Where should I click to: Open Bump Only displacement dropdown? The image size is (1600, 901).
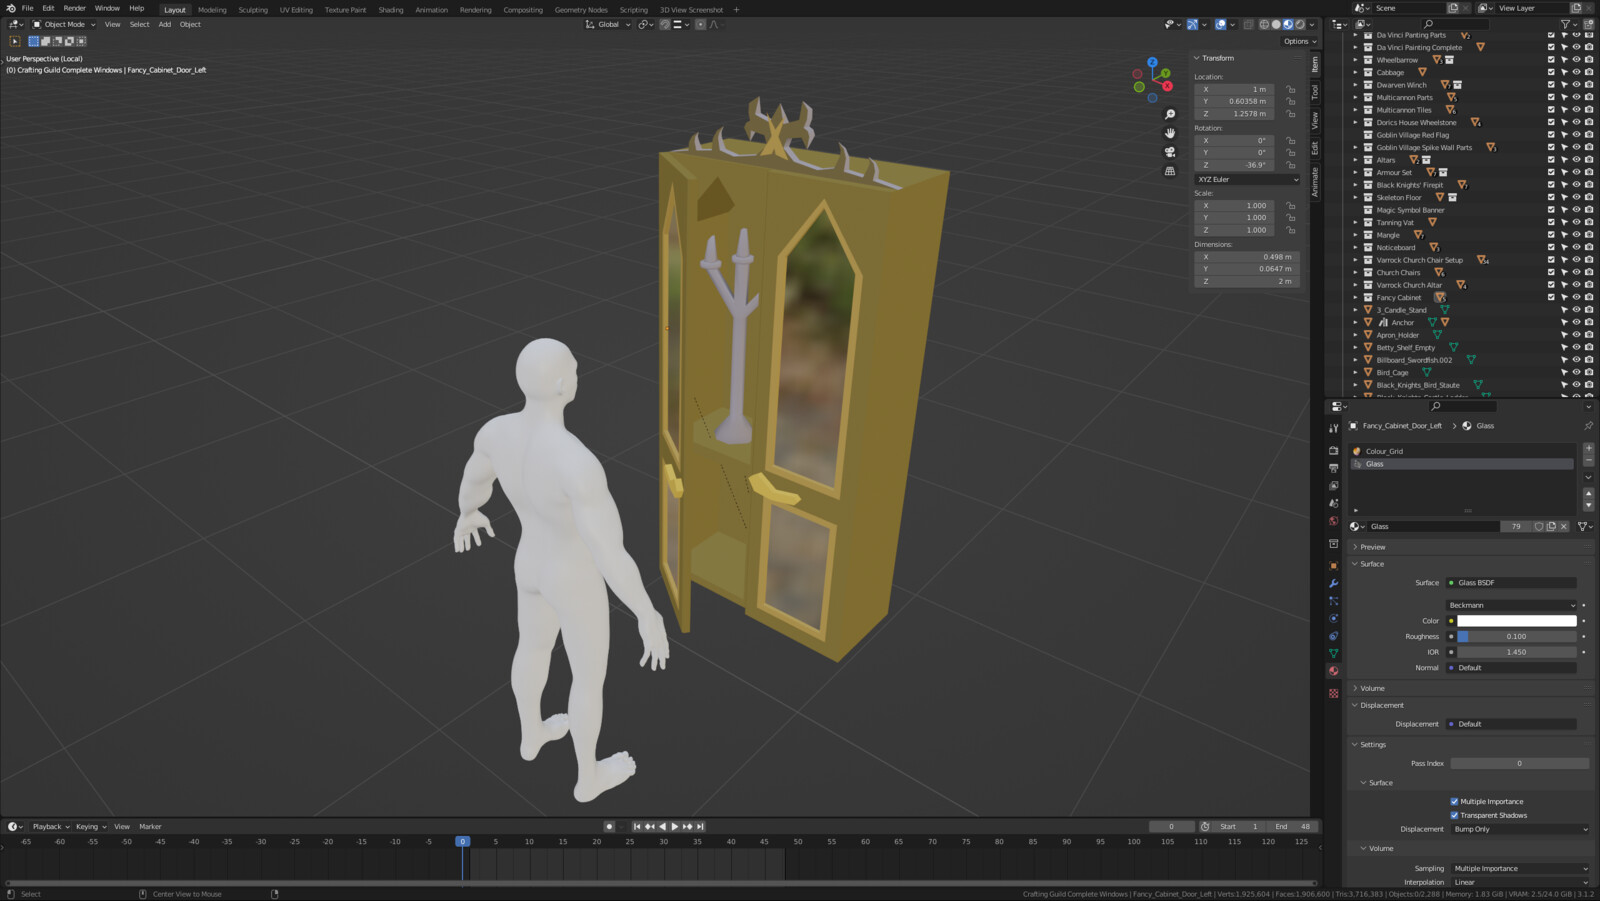pyautogui.click(x=1520, y=829)
